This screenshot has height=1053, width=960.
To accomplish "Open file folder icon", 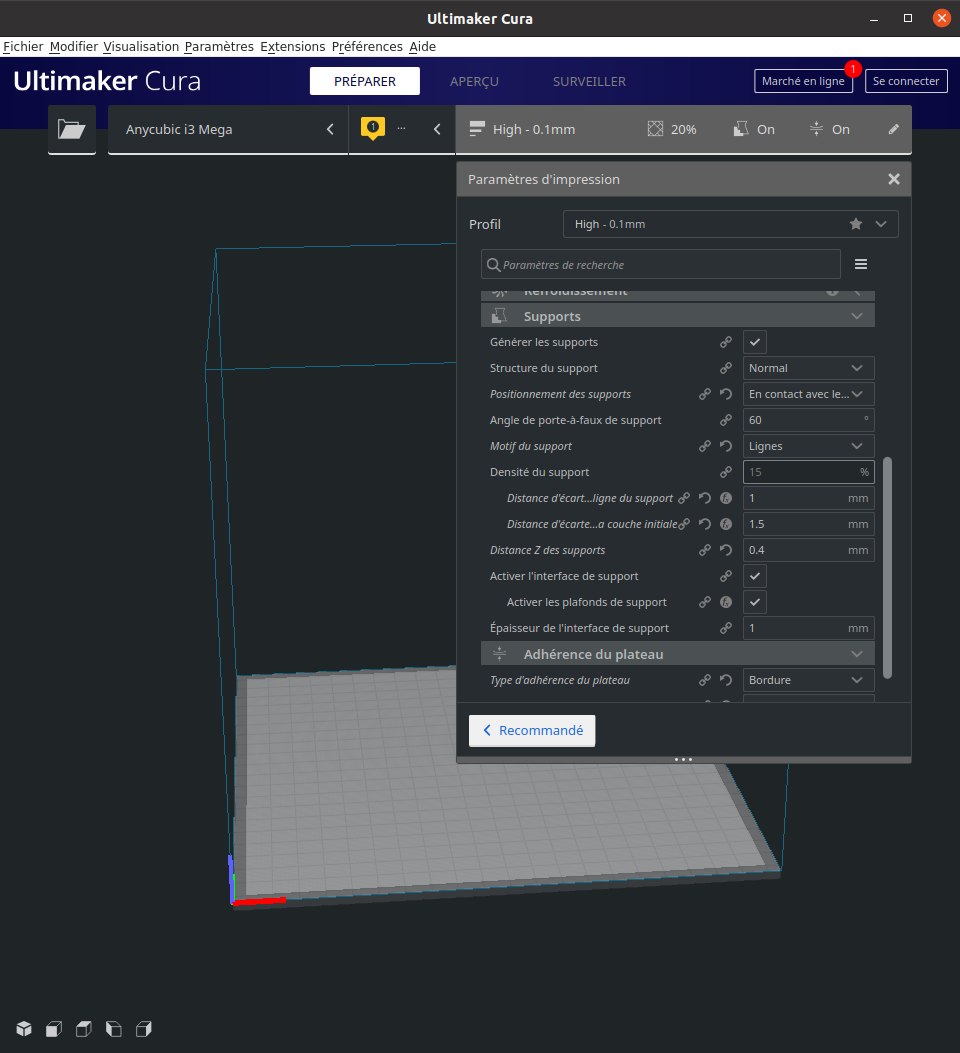I will [x=71, y=129].
